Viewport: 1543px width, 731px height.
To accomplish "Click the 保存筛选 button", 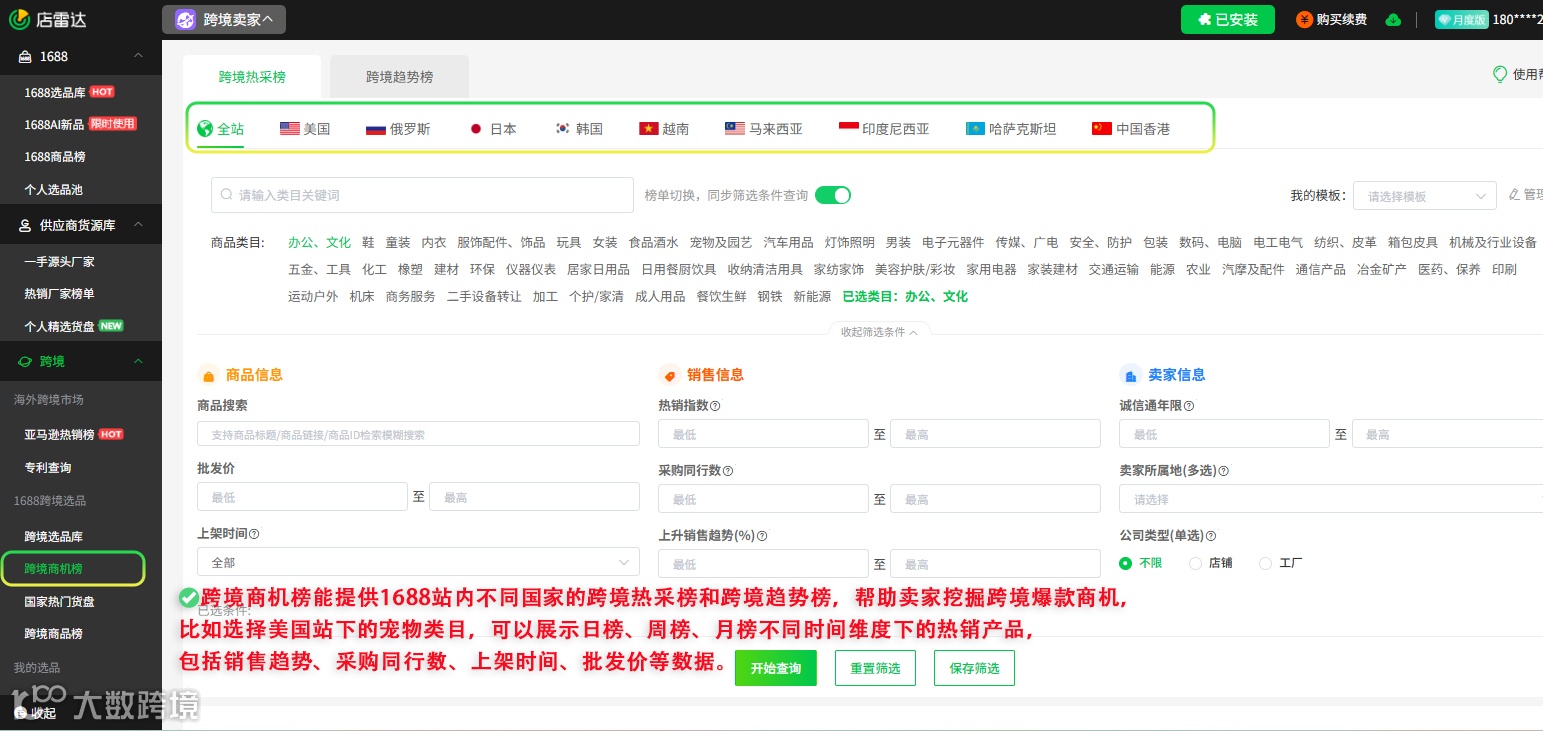I will (974, 668).
